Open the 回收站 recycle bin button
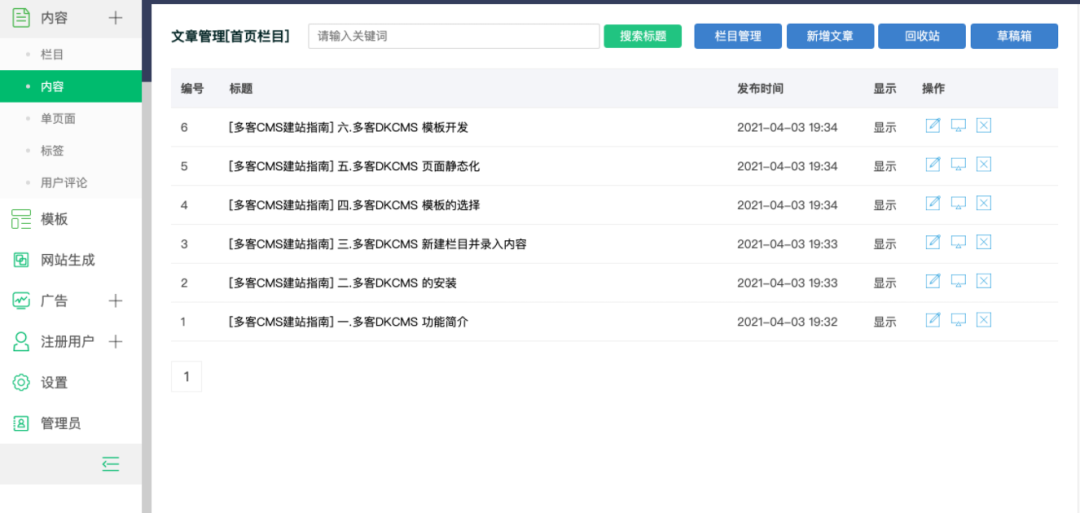 [922, 36]
